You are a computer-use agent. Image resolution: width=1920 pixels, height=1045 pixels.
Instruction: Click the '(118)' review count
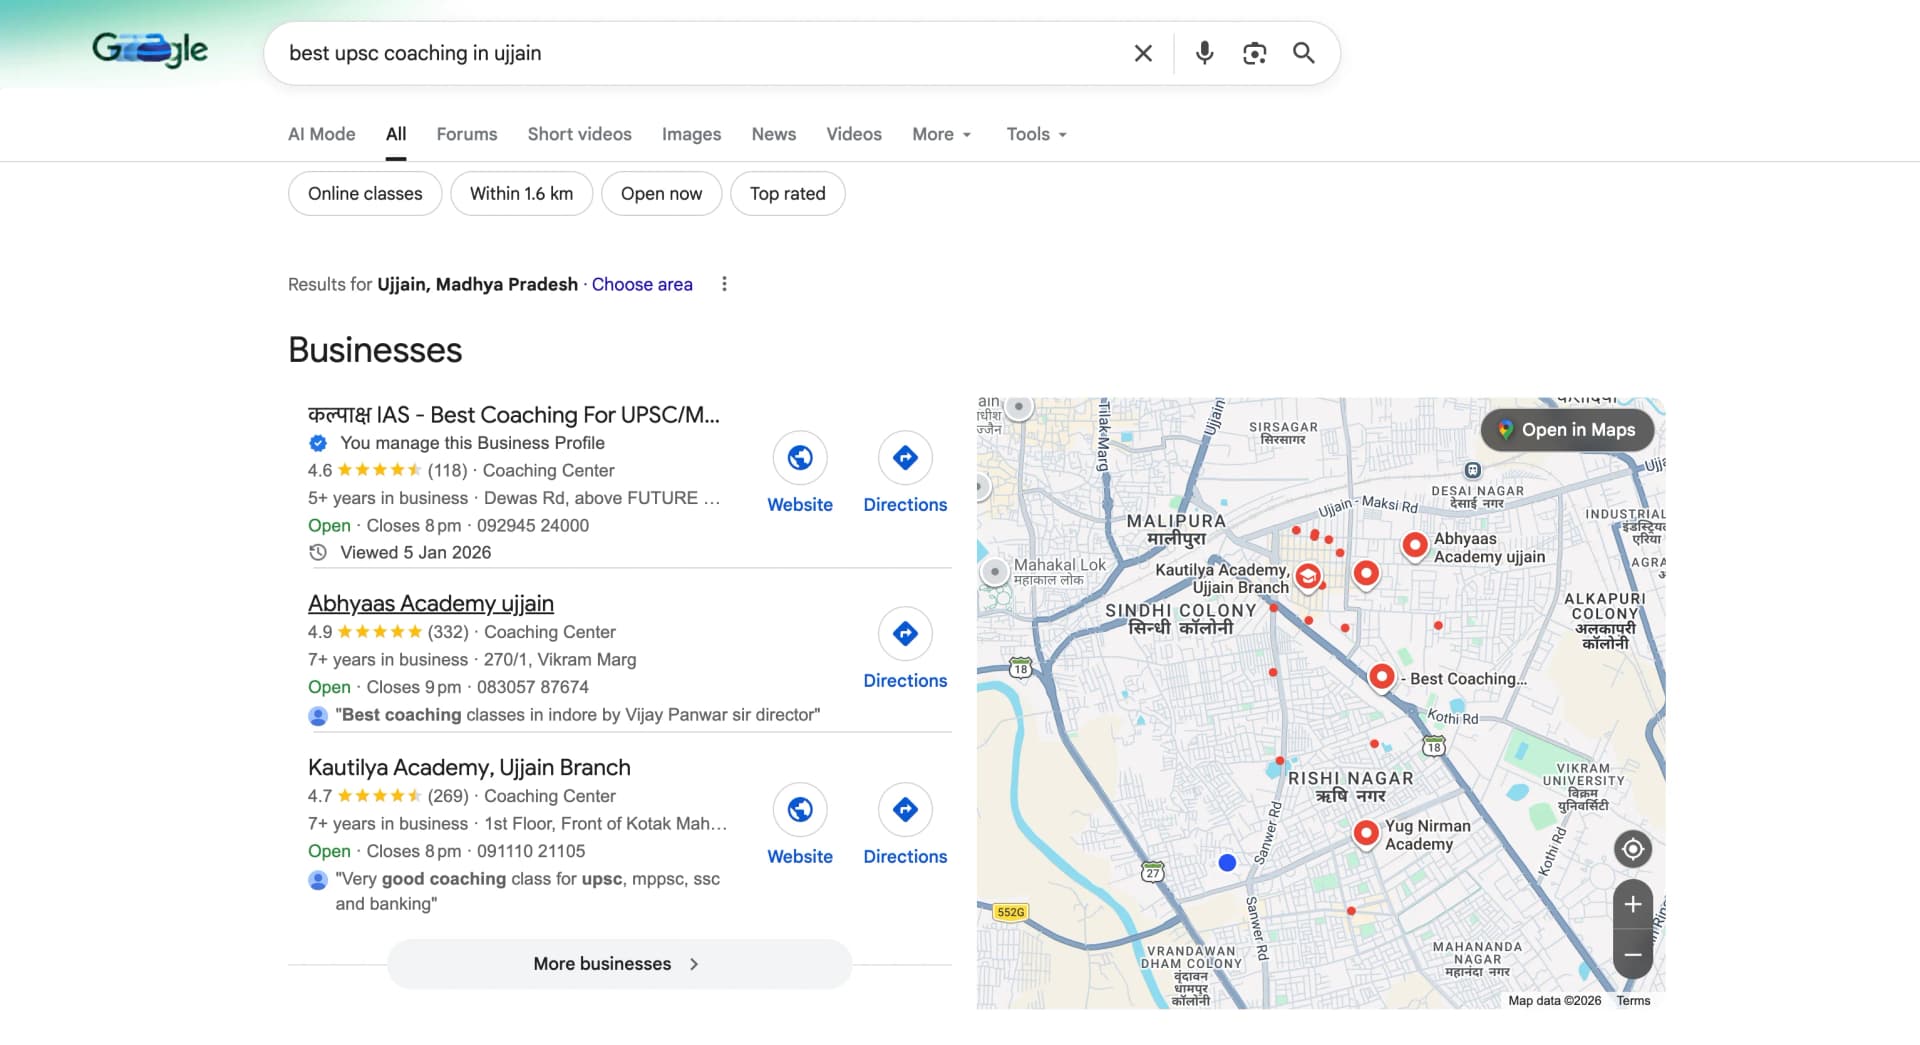(x=447, y=470)
